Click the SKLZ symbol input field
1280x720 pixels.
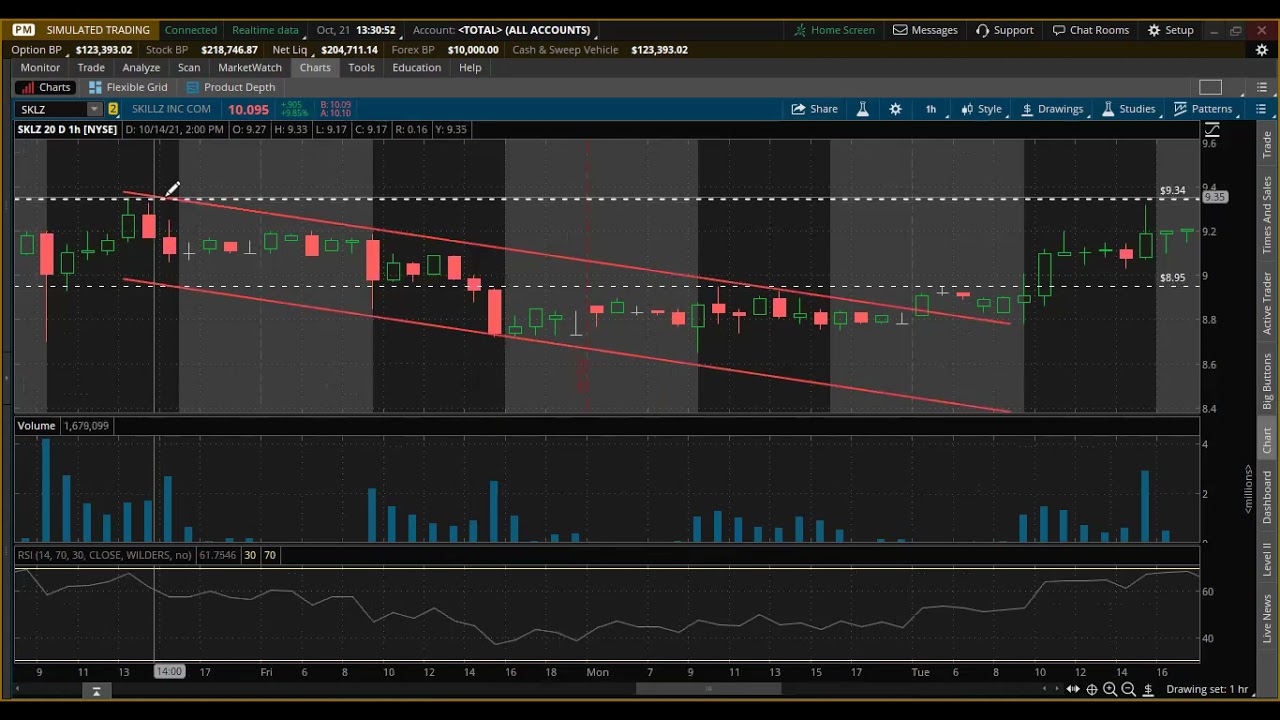click(x=52, y=109)
